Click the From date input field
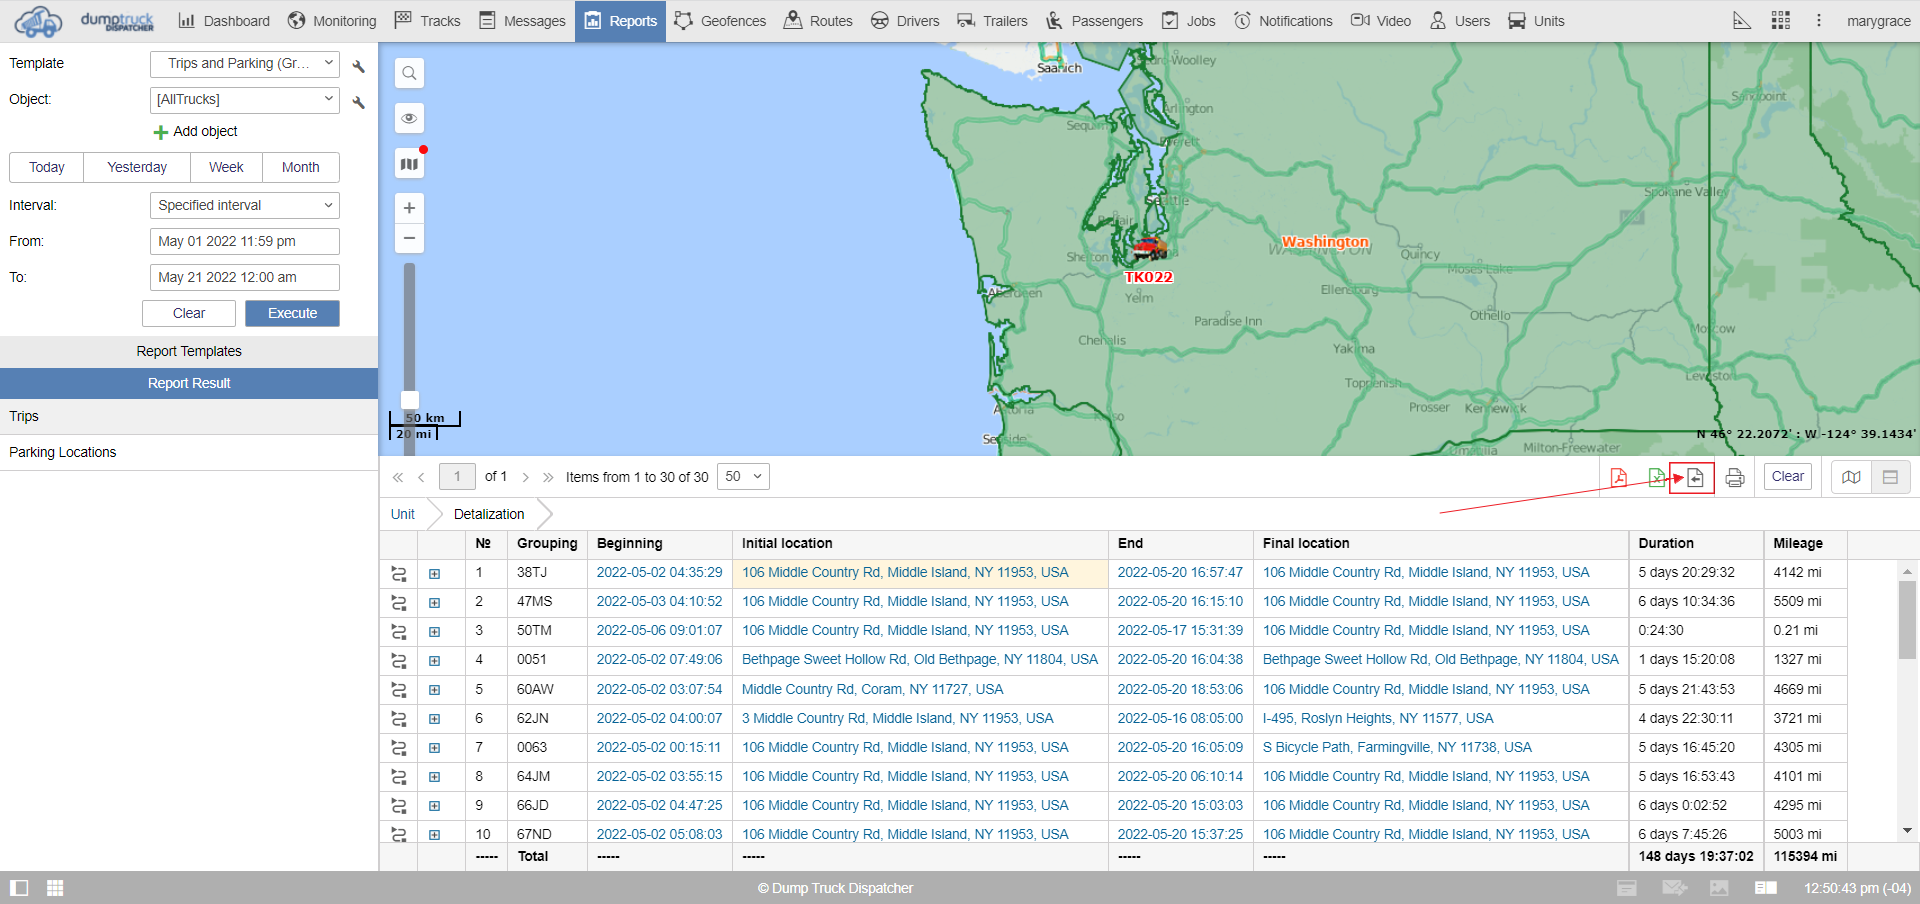 coord(245,241)
